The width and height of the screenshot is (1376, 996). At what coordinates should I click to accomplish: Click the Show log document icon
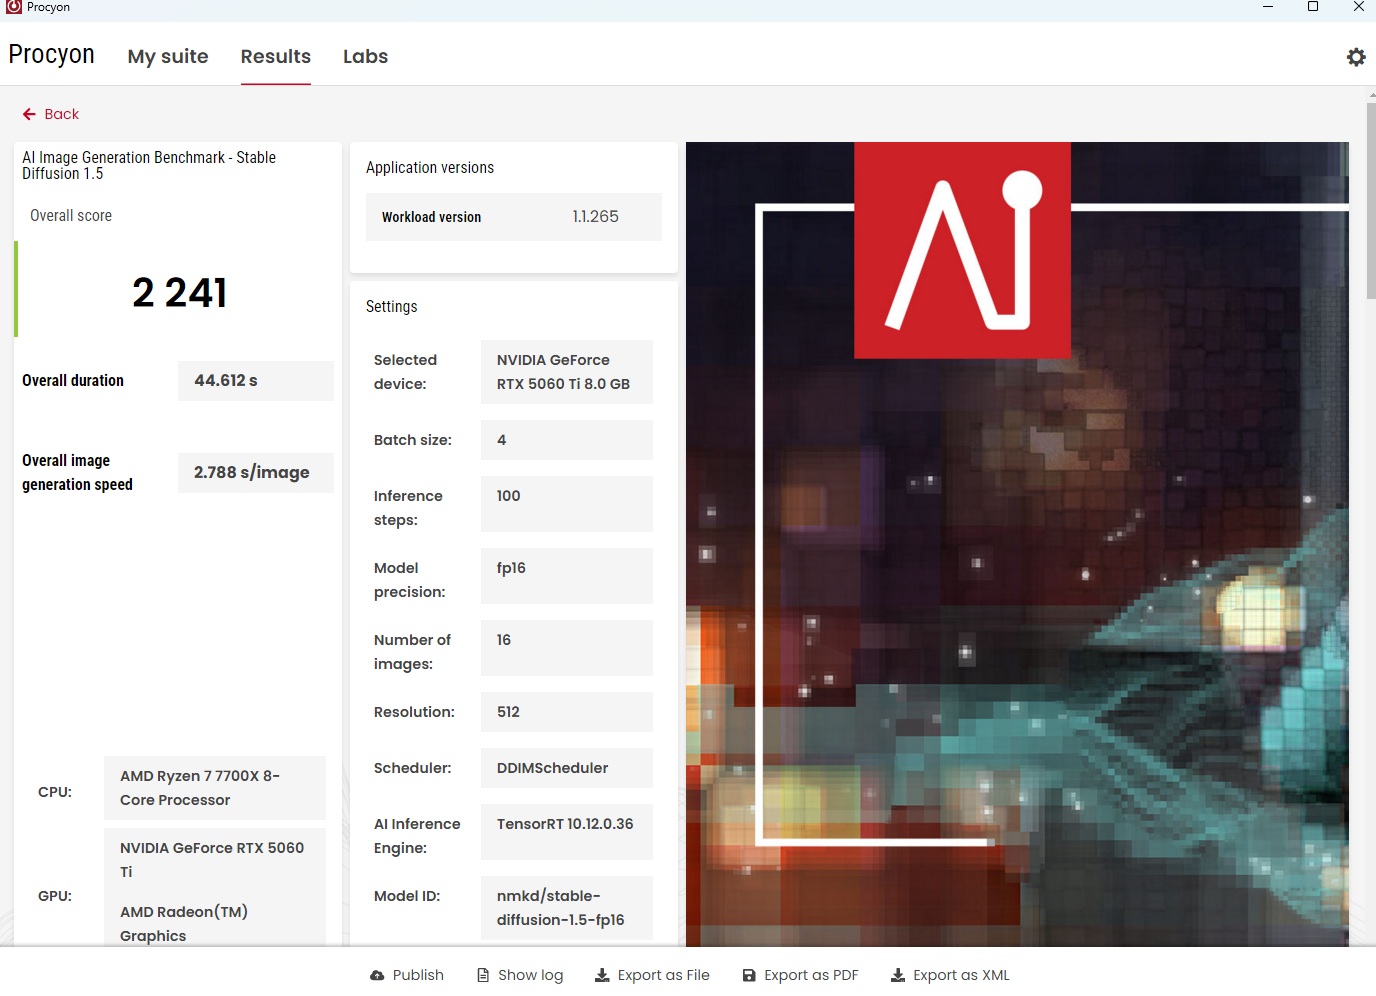[x=483, y=975]
